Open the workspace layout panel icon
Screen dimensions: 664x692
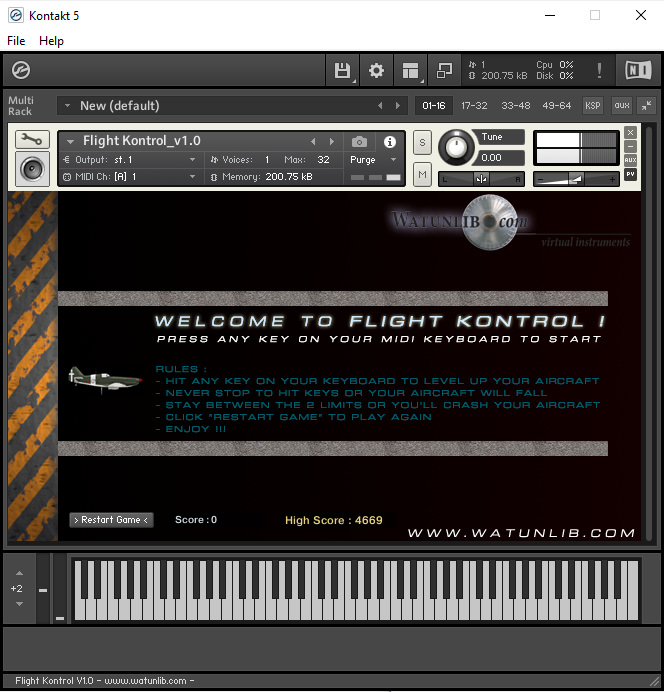[x=410, y=71]
